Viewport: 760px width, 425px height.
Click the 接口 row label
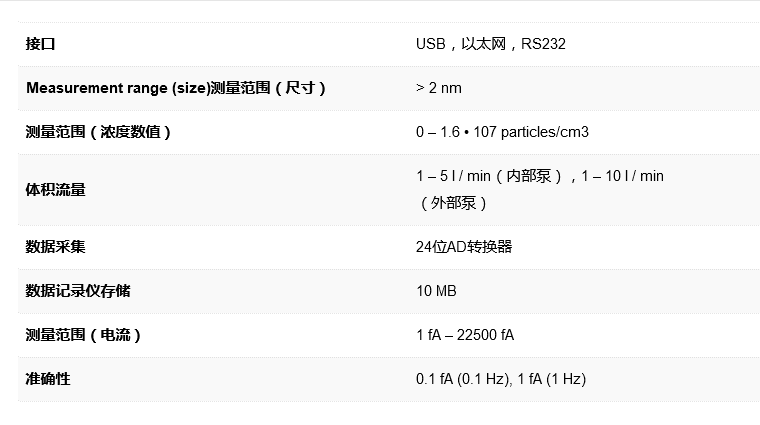click(40, 44)
